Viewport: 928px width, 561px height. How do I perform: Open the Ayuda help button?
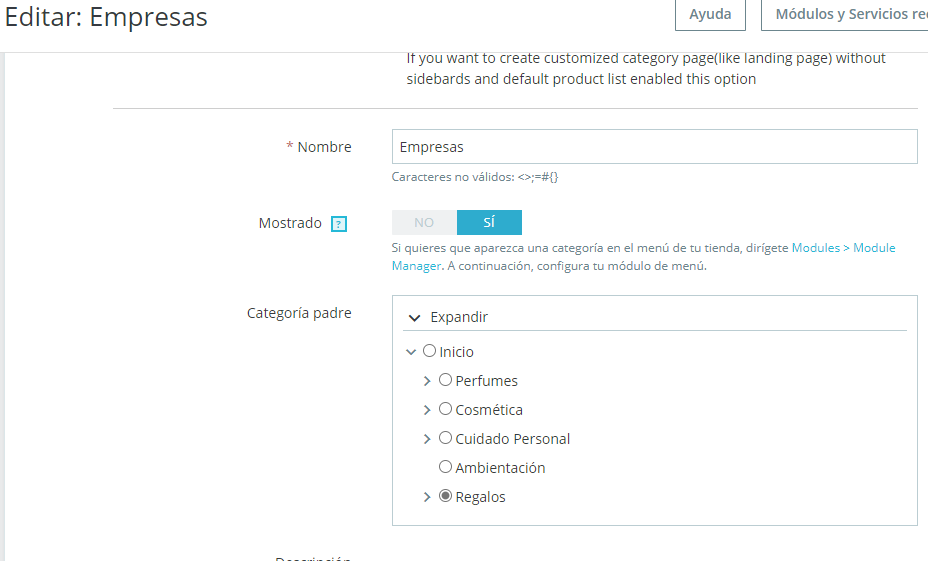pos(710,15)
